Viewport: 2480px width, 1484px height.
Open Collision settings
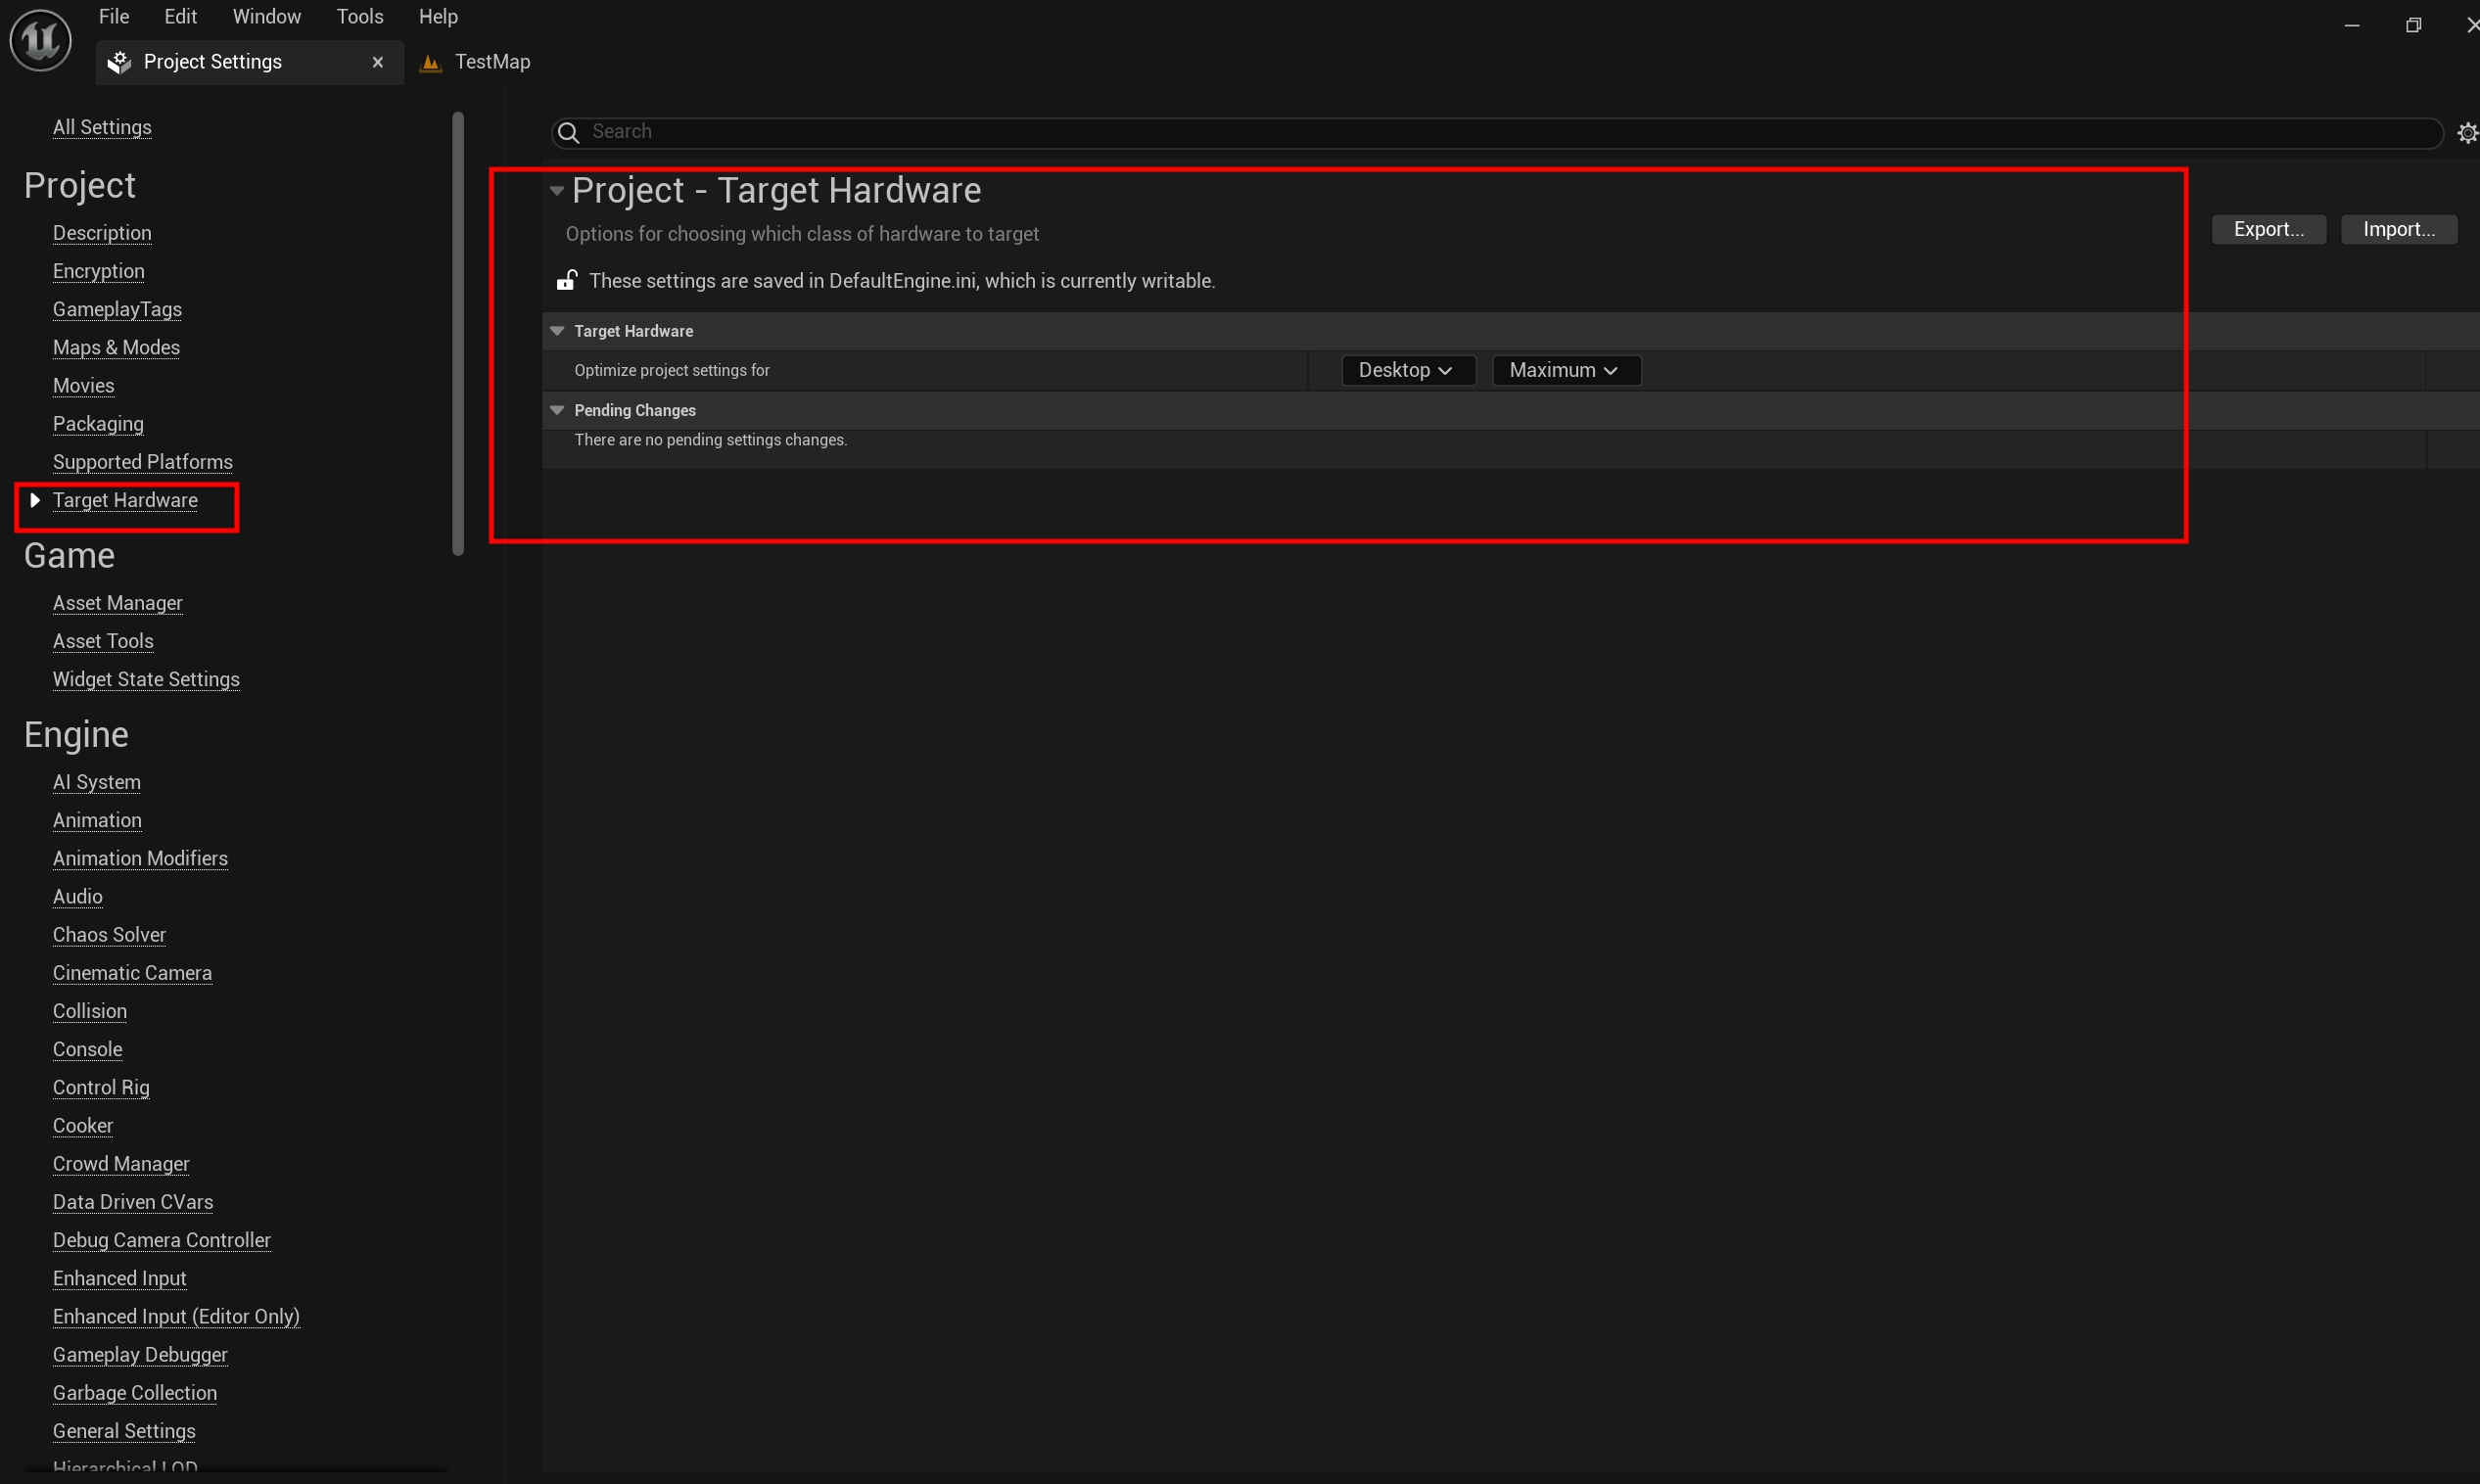click(x=89, y=1011)
